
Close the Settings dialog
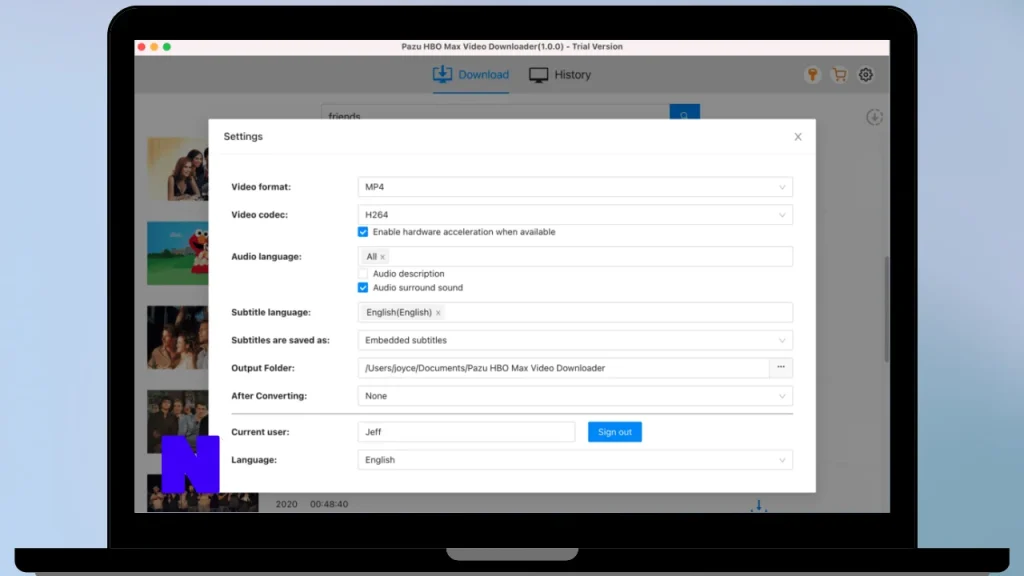point(797,136)
